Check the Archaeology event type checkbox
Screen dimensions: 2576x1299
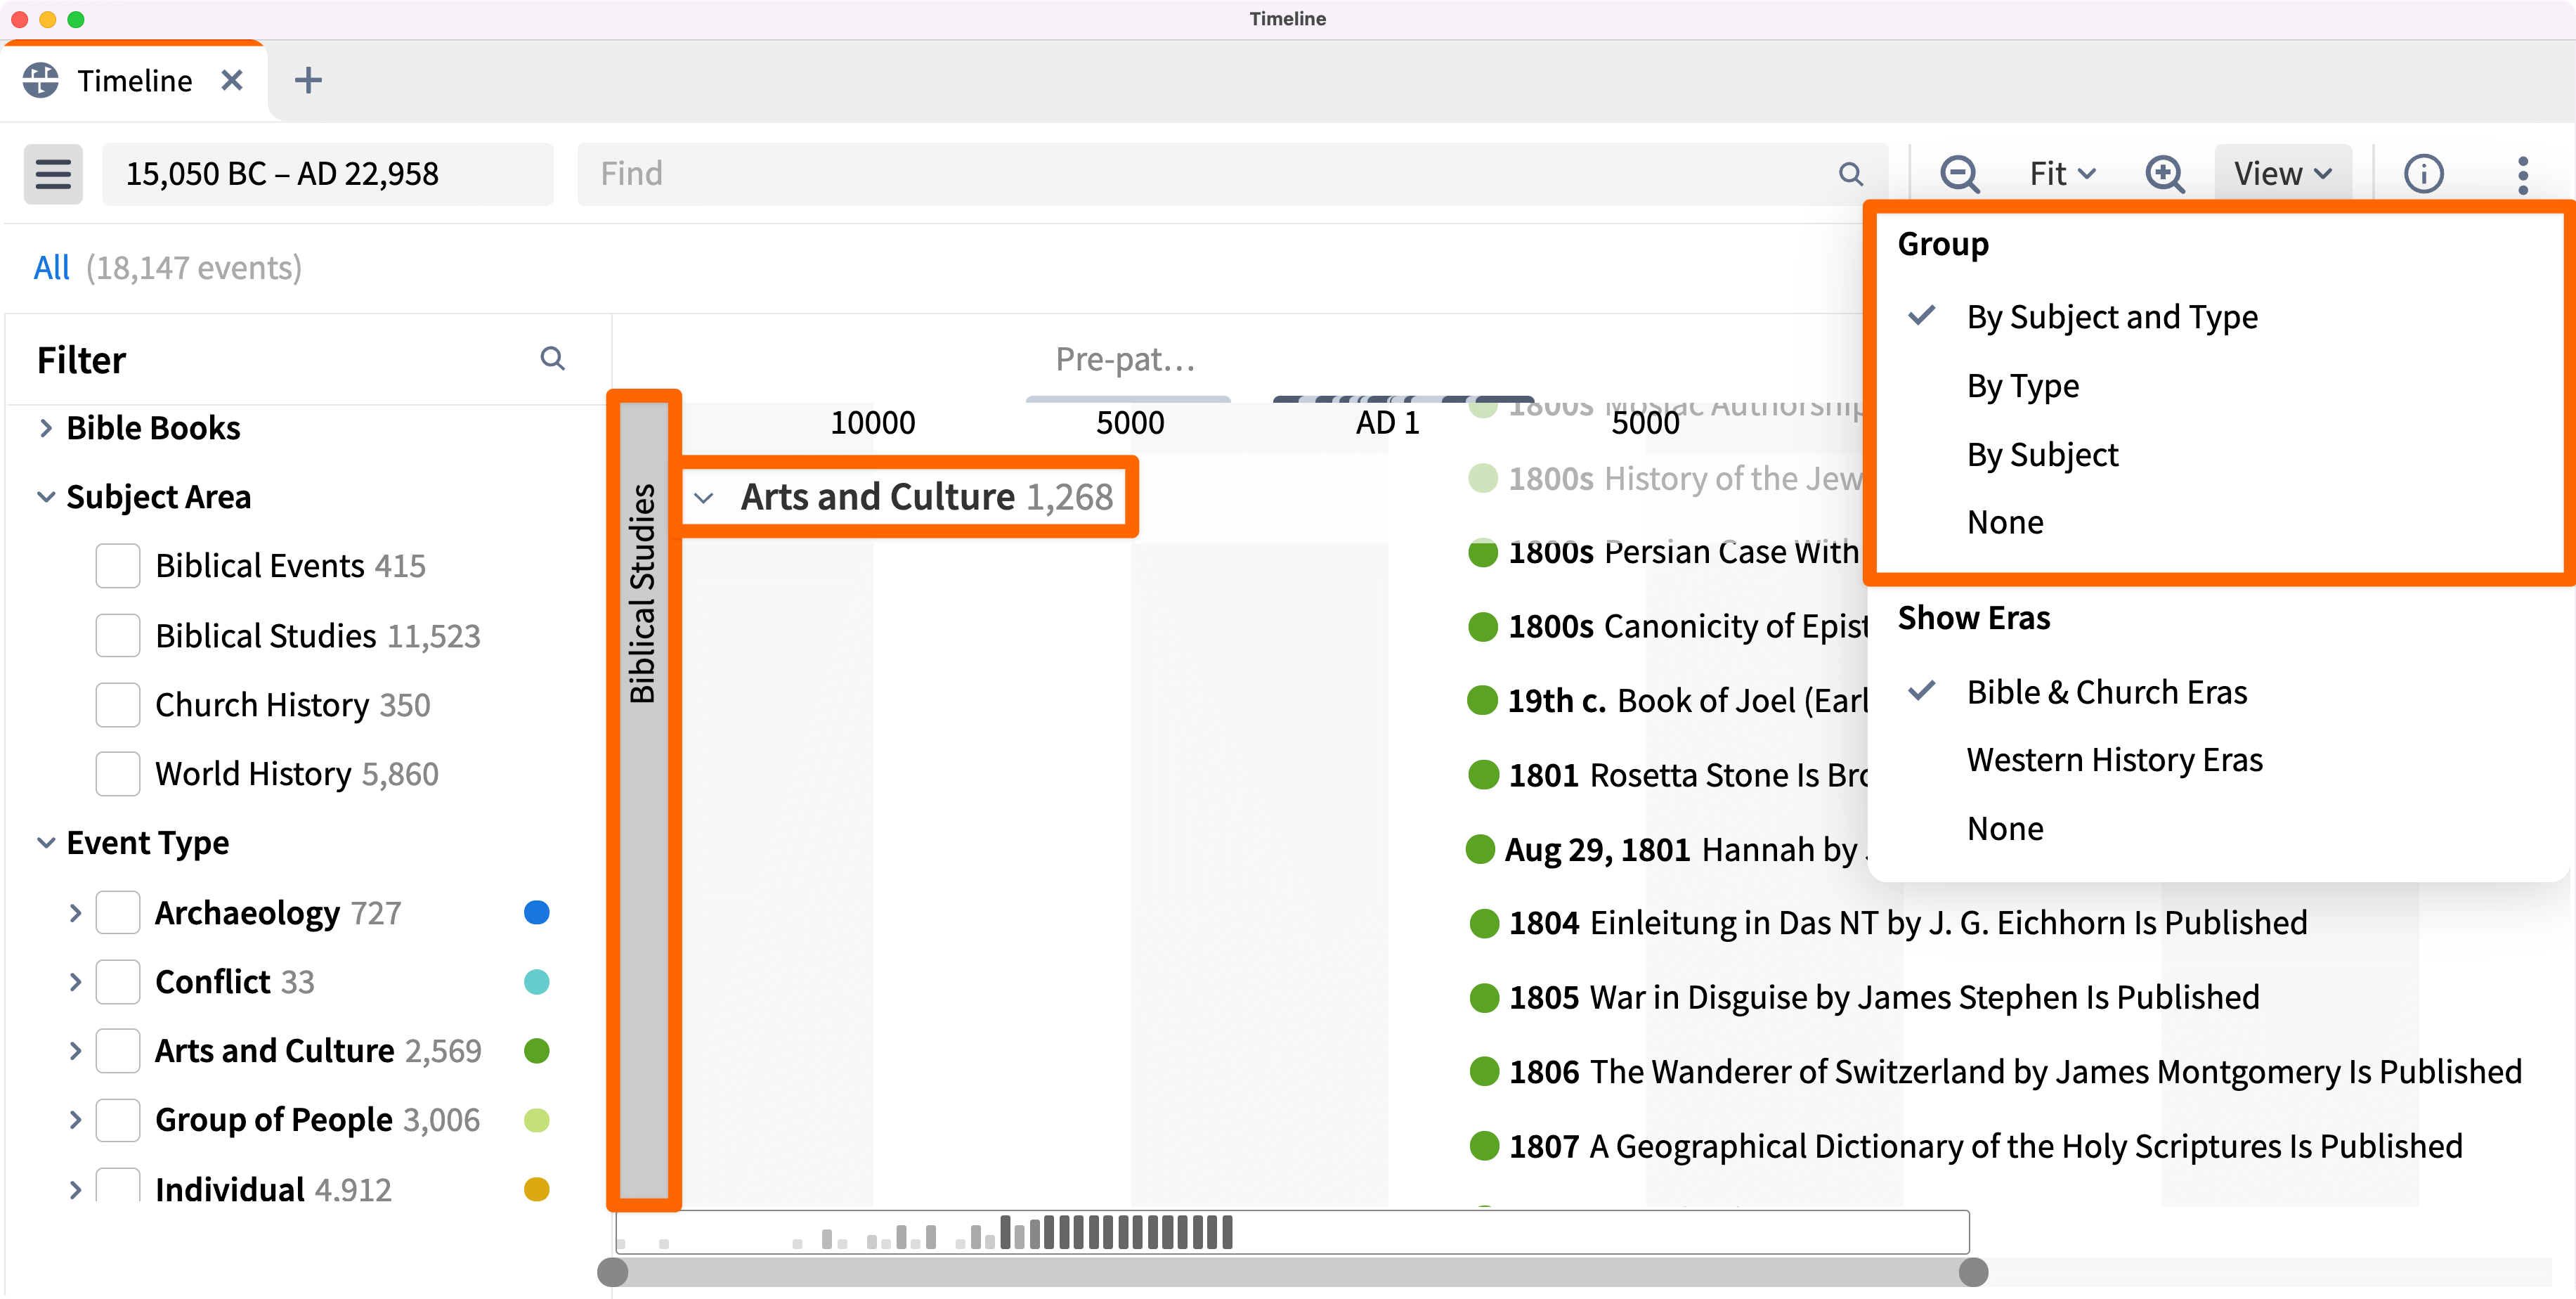117,912
